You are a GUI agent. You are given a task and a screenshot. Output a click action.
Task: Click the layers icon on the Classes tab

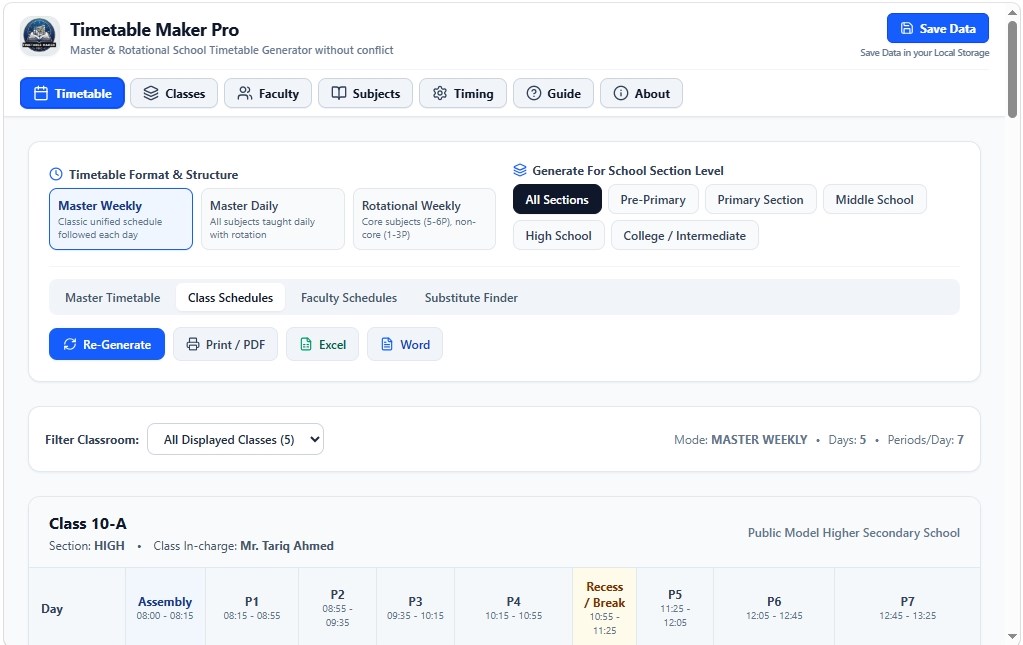click(151, 93)
